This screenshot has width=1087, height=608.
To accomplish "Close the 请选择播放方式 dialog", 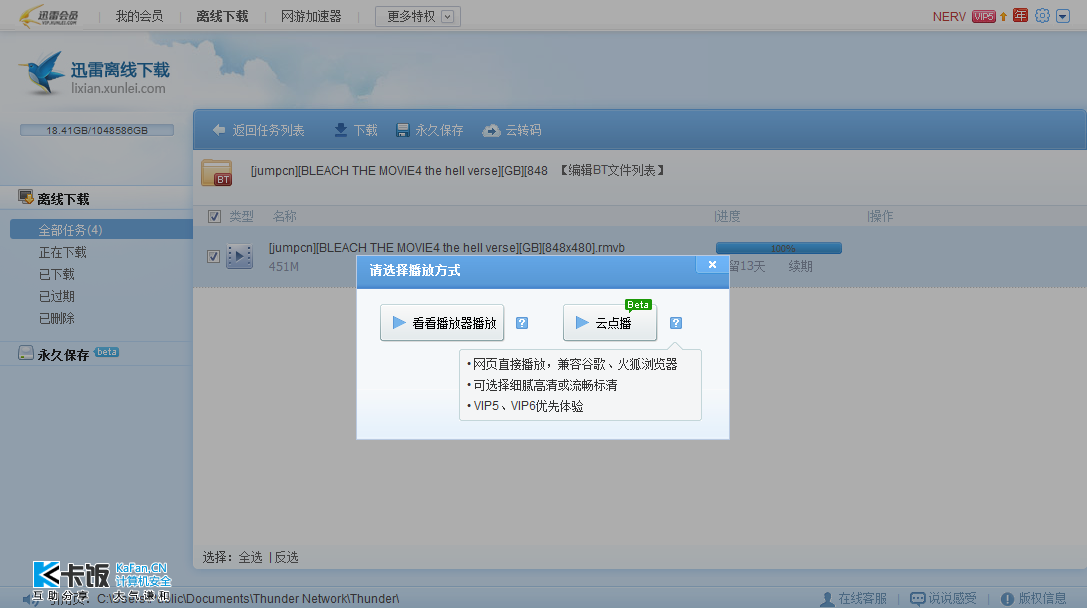I will coord(712,265).
